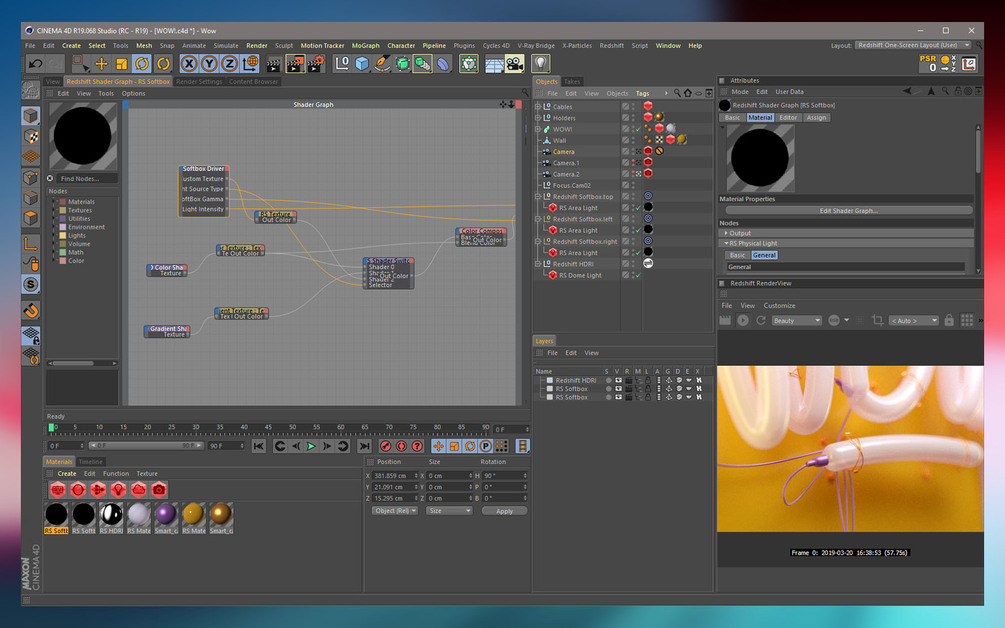Disable the RS Dome Light green checkmark
Viewport: 1005px width, 628px height.
tap(638, 276)
